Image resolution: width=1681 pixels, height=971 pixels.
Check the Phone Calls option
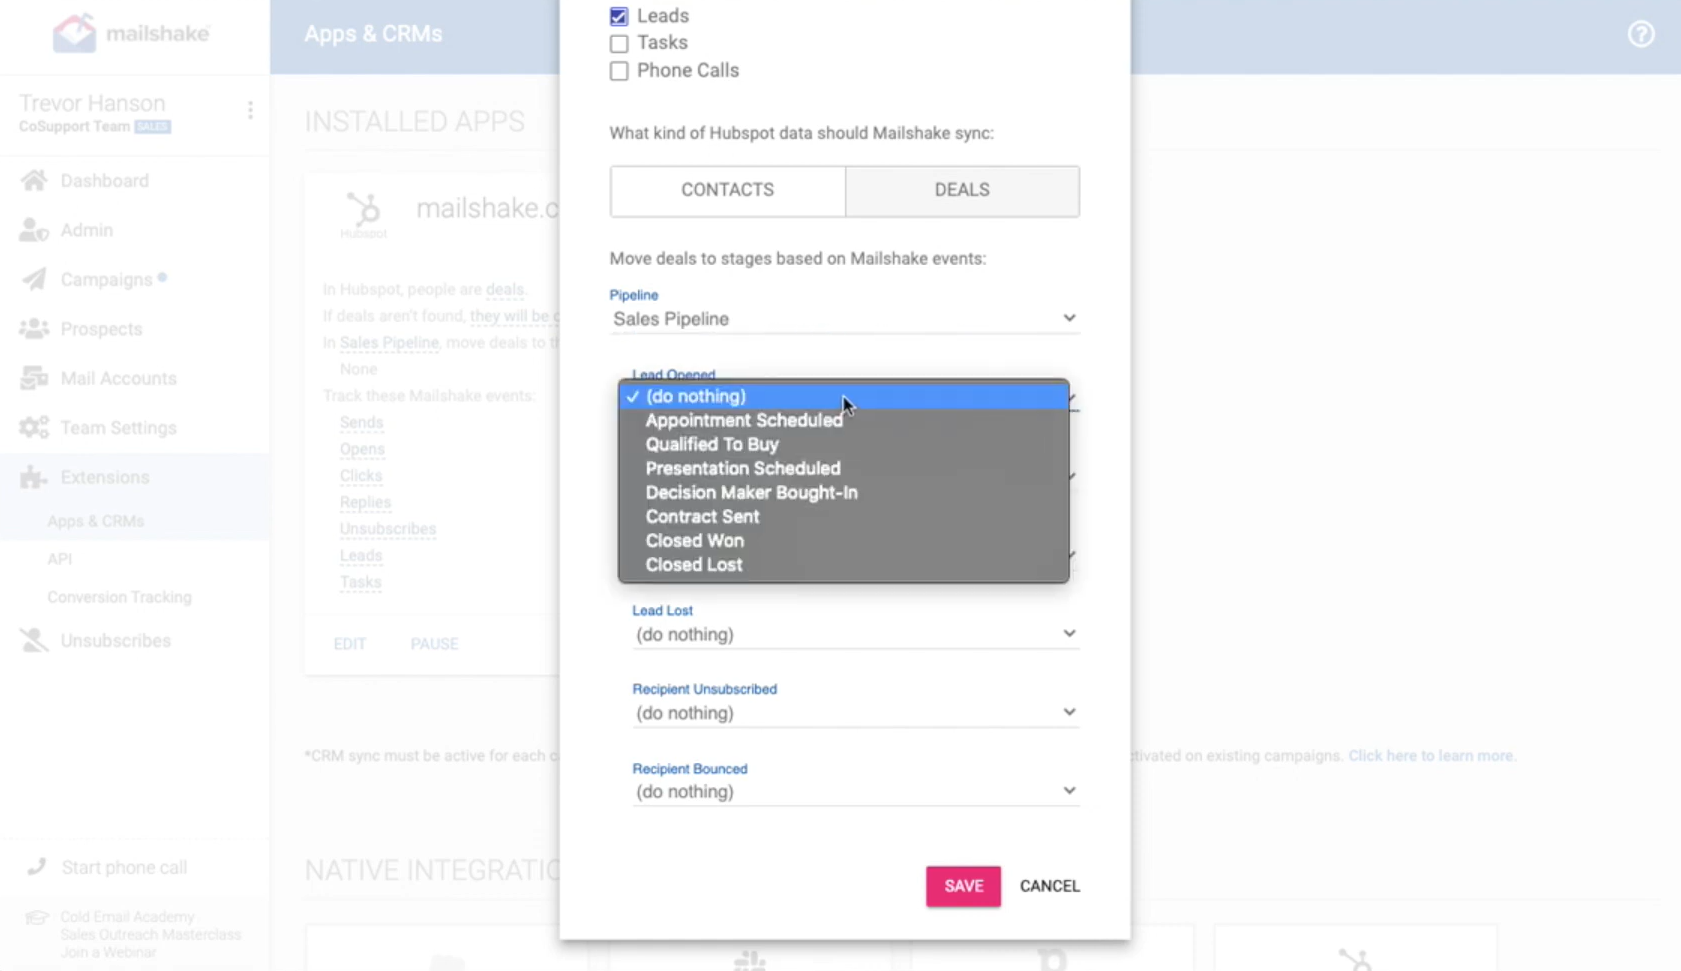pyautogui.click(x=618, y=71)
